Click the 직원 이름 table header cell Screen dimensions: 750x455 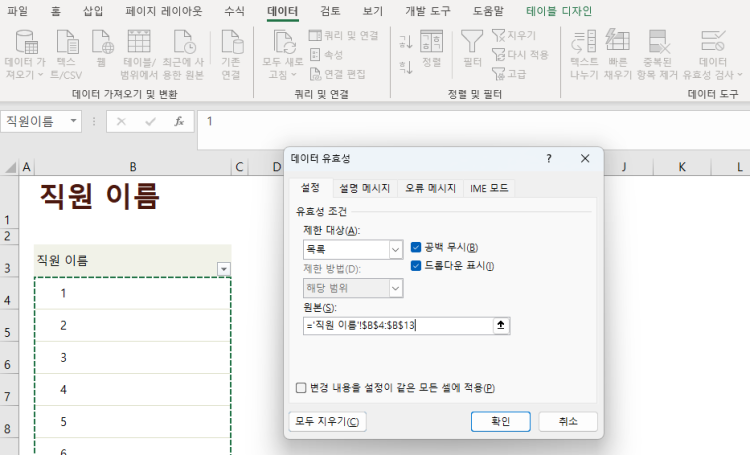coord(132,261)
